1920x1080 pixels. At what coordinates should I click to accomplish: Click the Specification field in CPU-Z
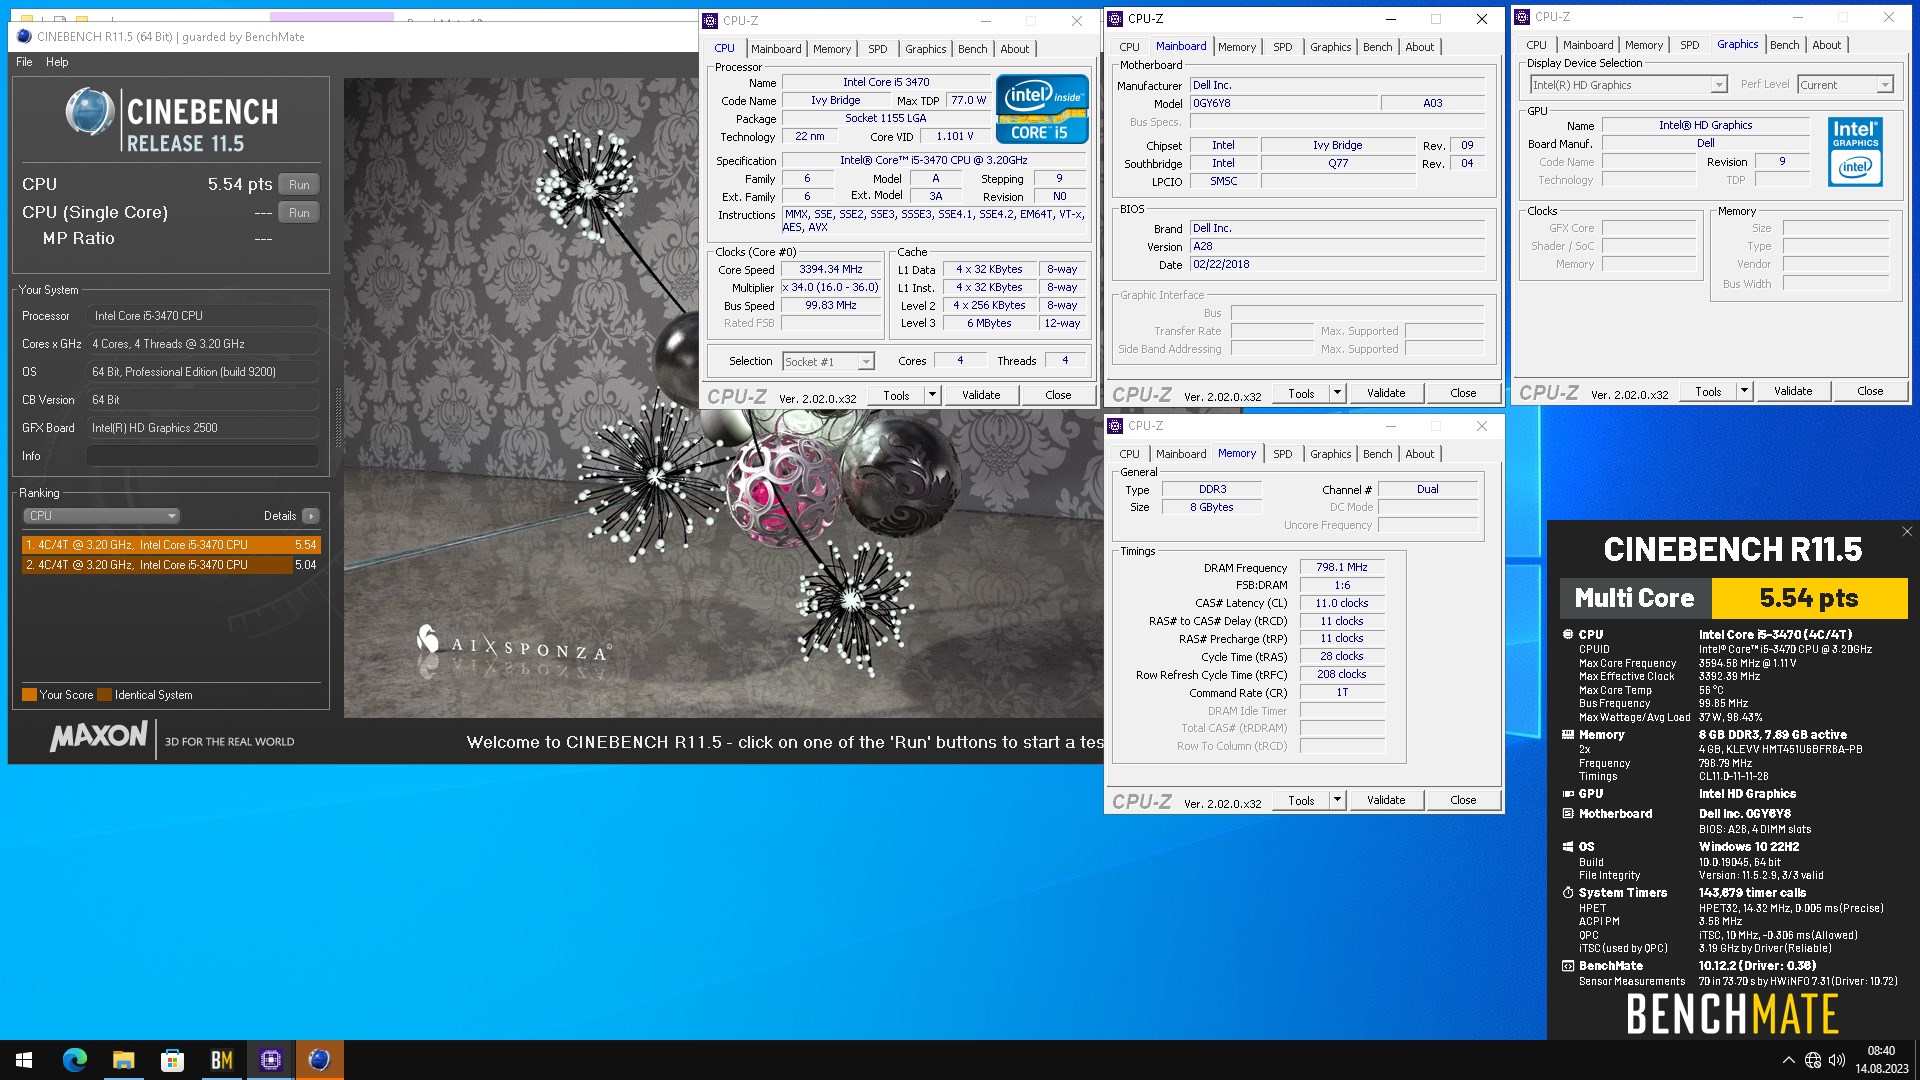[x=936, y=160]
